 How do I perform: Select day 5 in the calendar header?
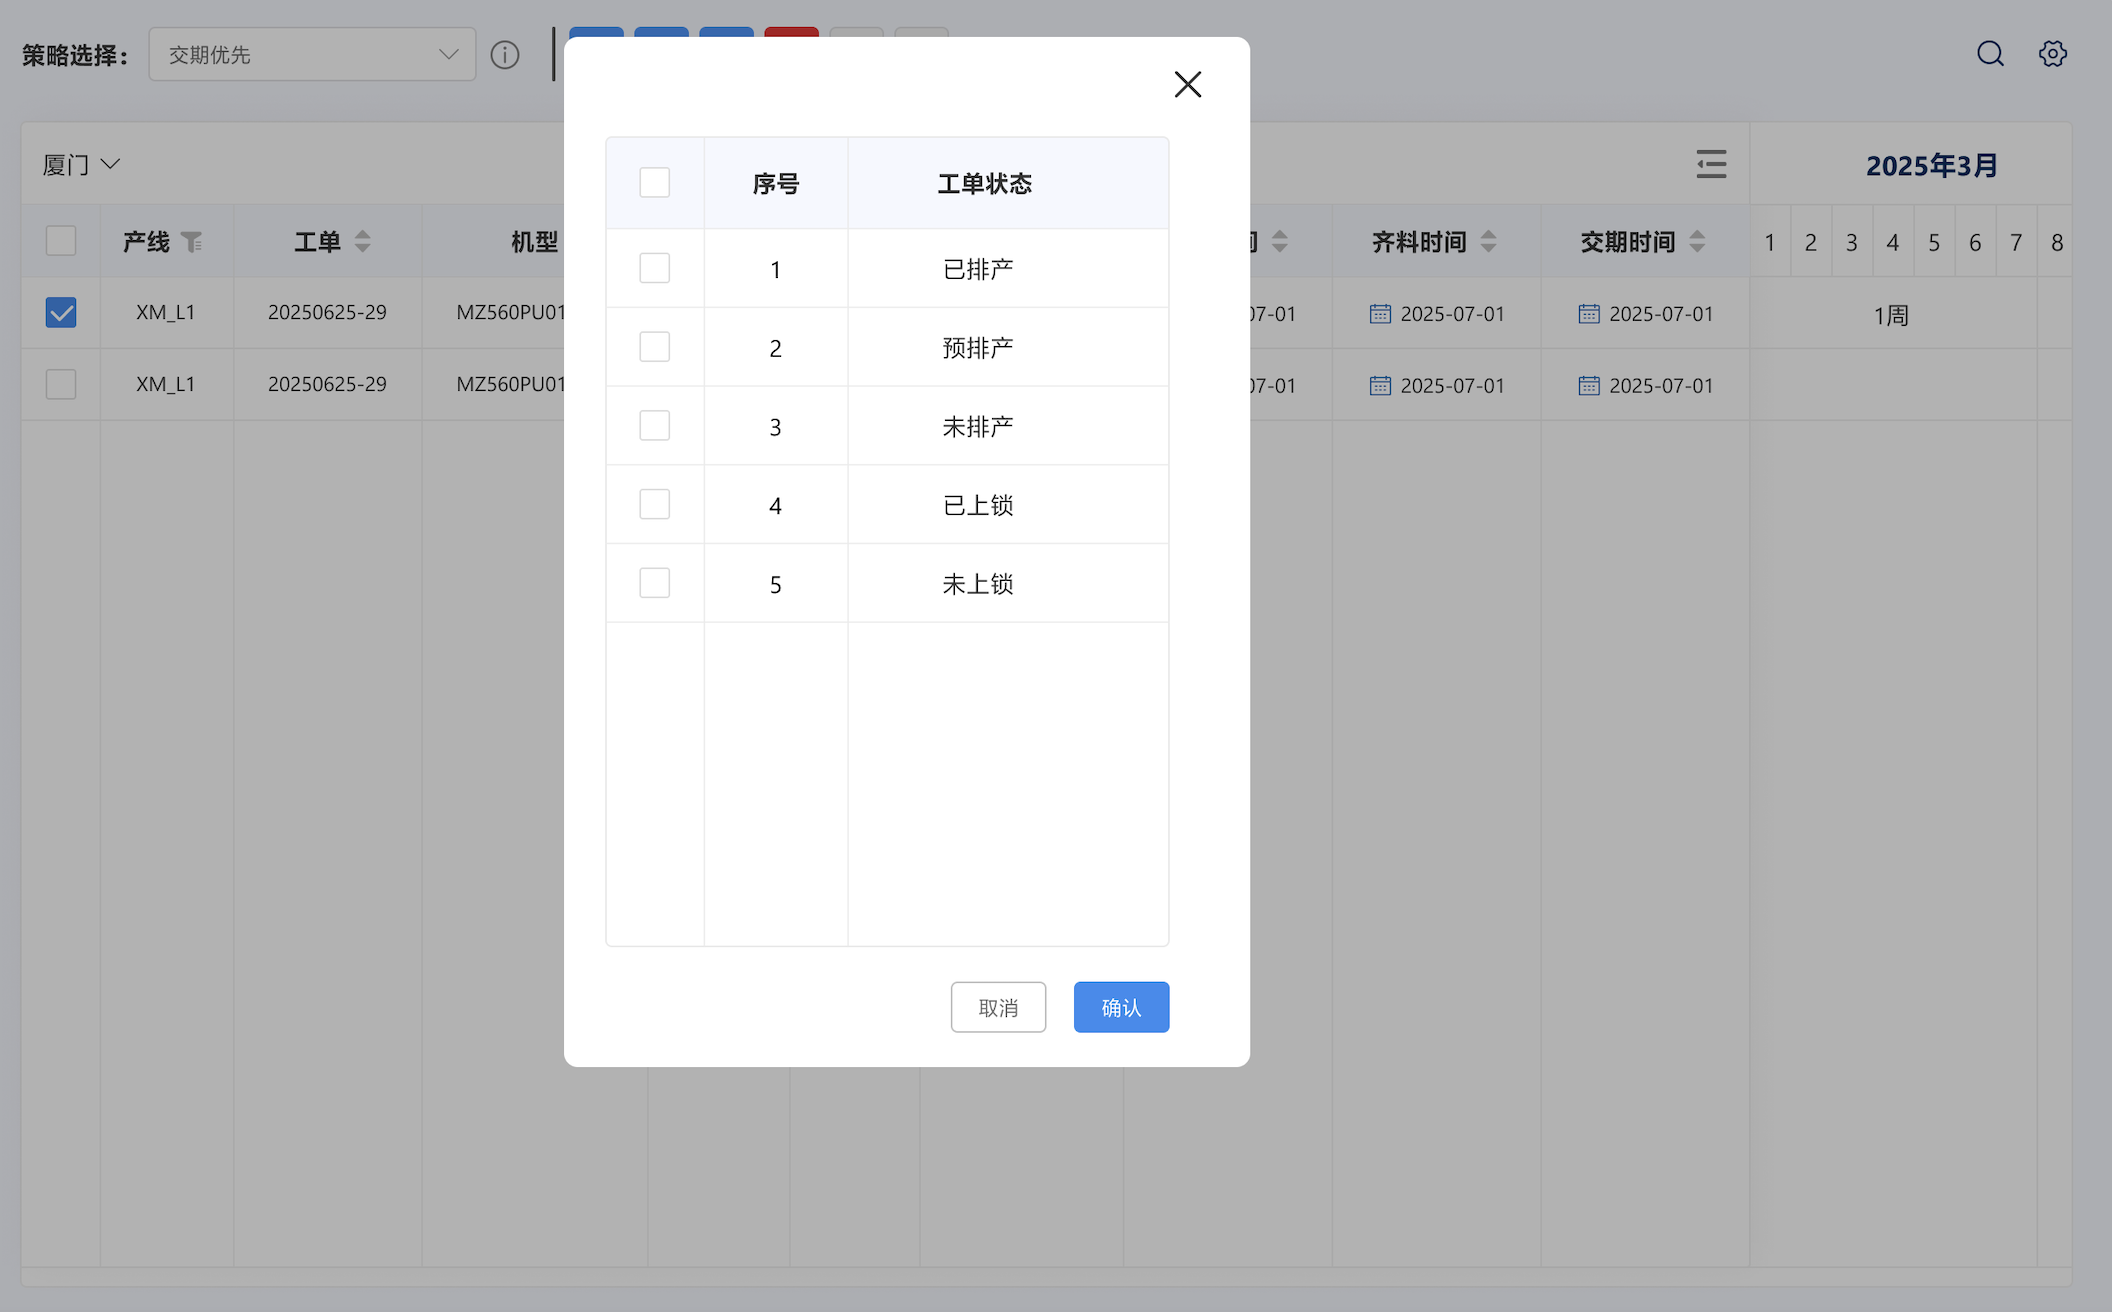[1934, 243]
